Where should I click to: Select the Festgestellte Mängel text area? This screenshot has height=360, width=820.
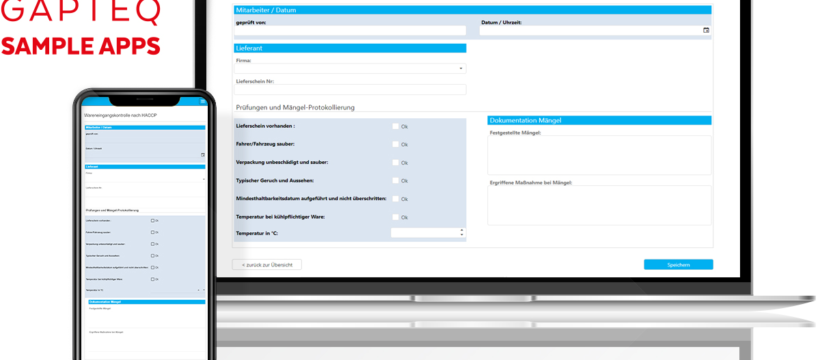coord(599,155)
